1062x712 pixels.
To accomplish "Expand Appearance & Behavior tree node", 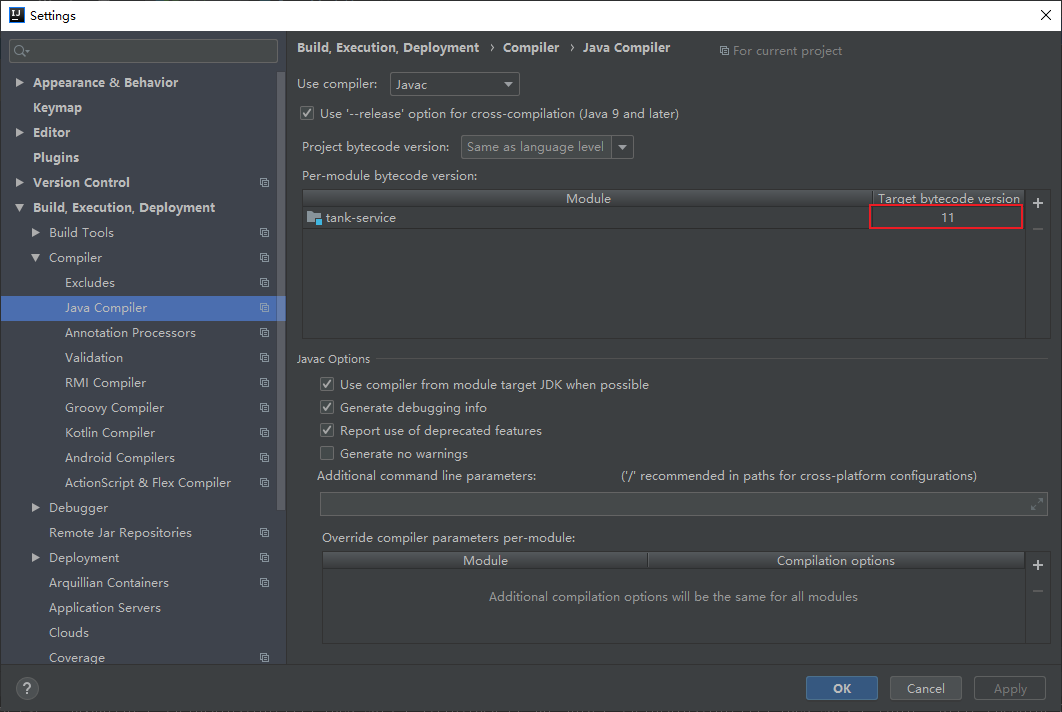I will 20,82.
